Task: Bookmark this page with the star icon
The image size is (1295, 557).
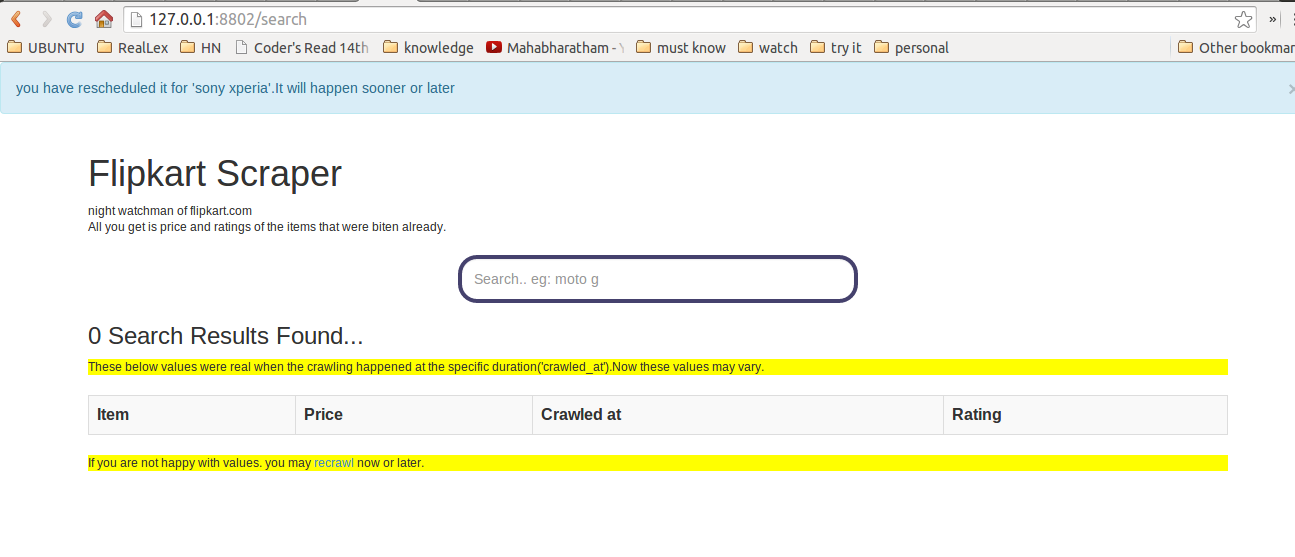Action: (1243, 19)
